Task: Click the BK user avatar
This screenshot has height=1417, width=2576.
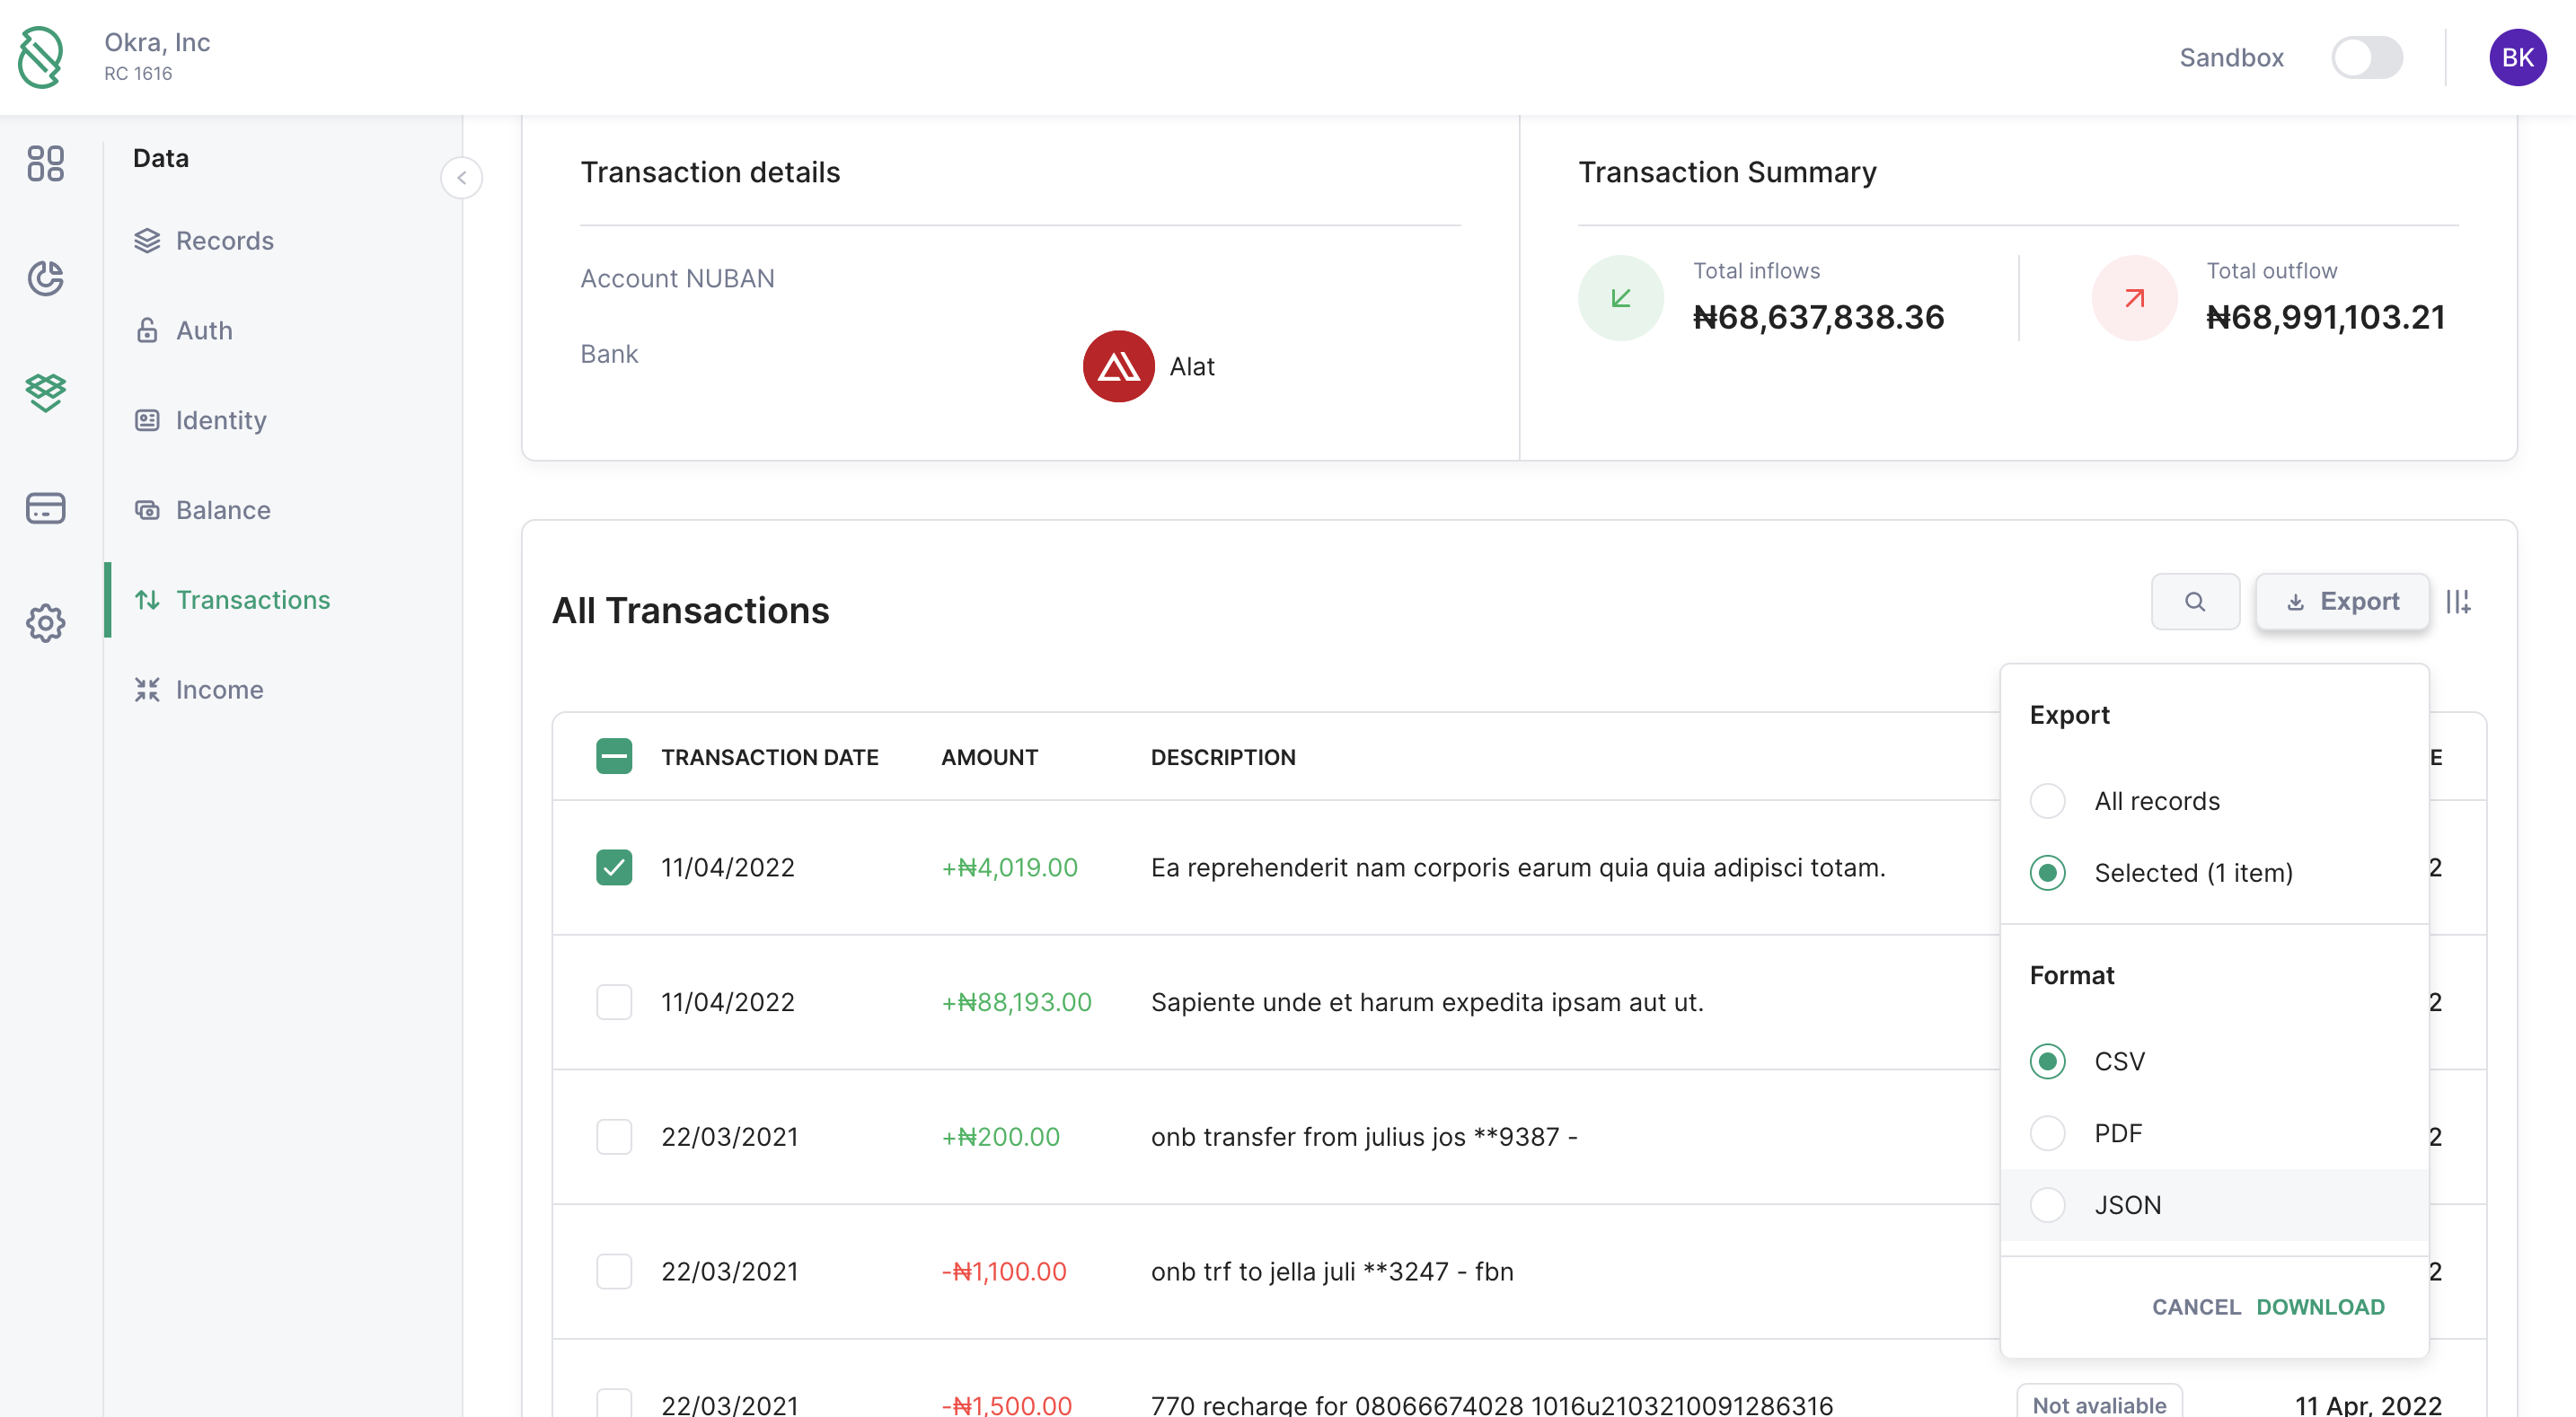Action: 2517,57
